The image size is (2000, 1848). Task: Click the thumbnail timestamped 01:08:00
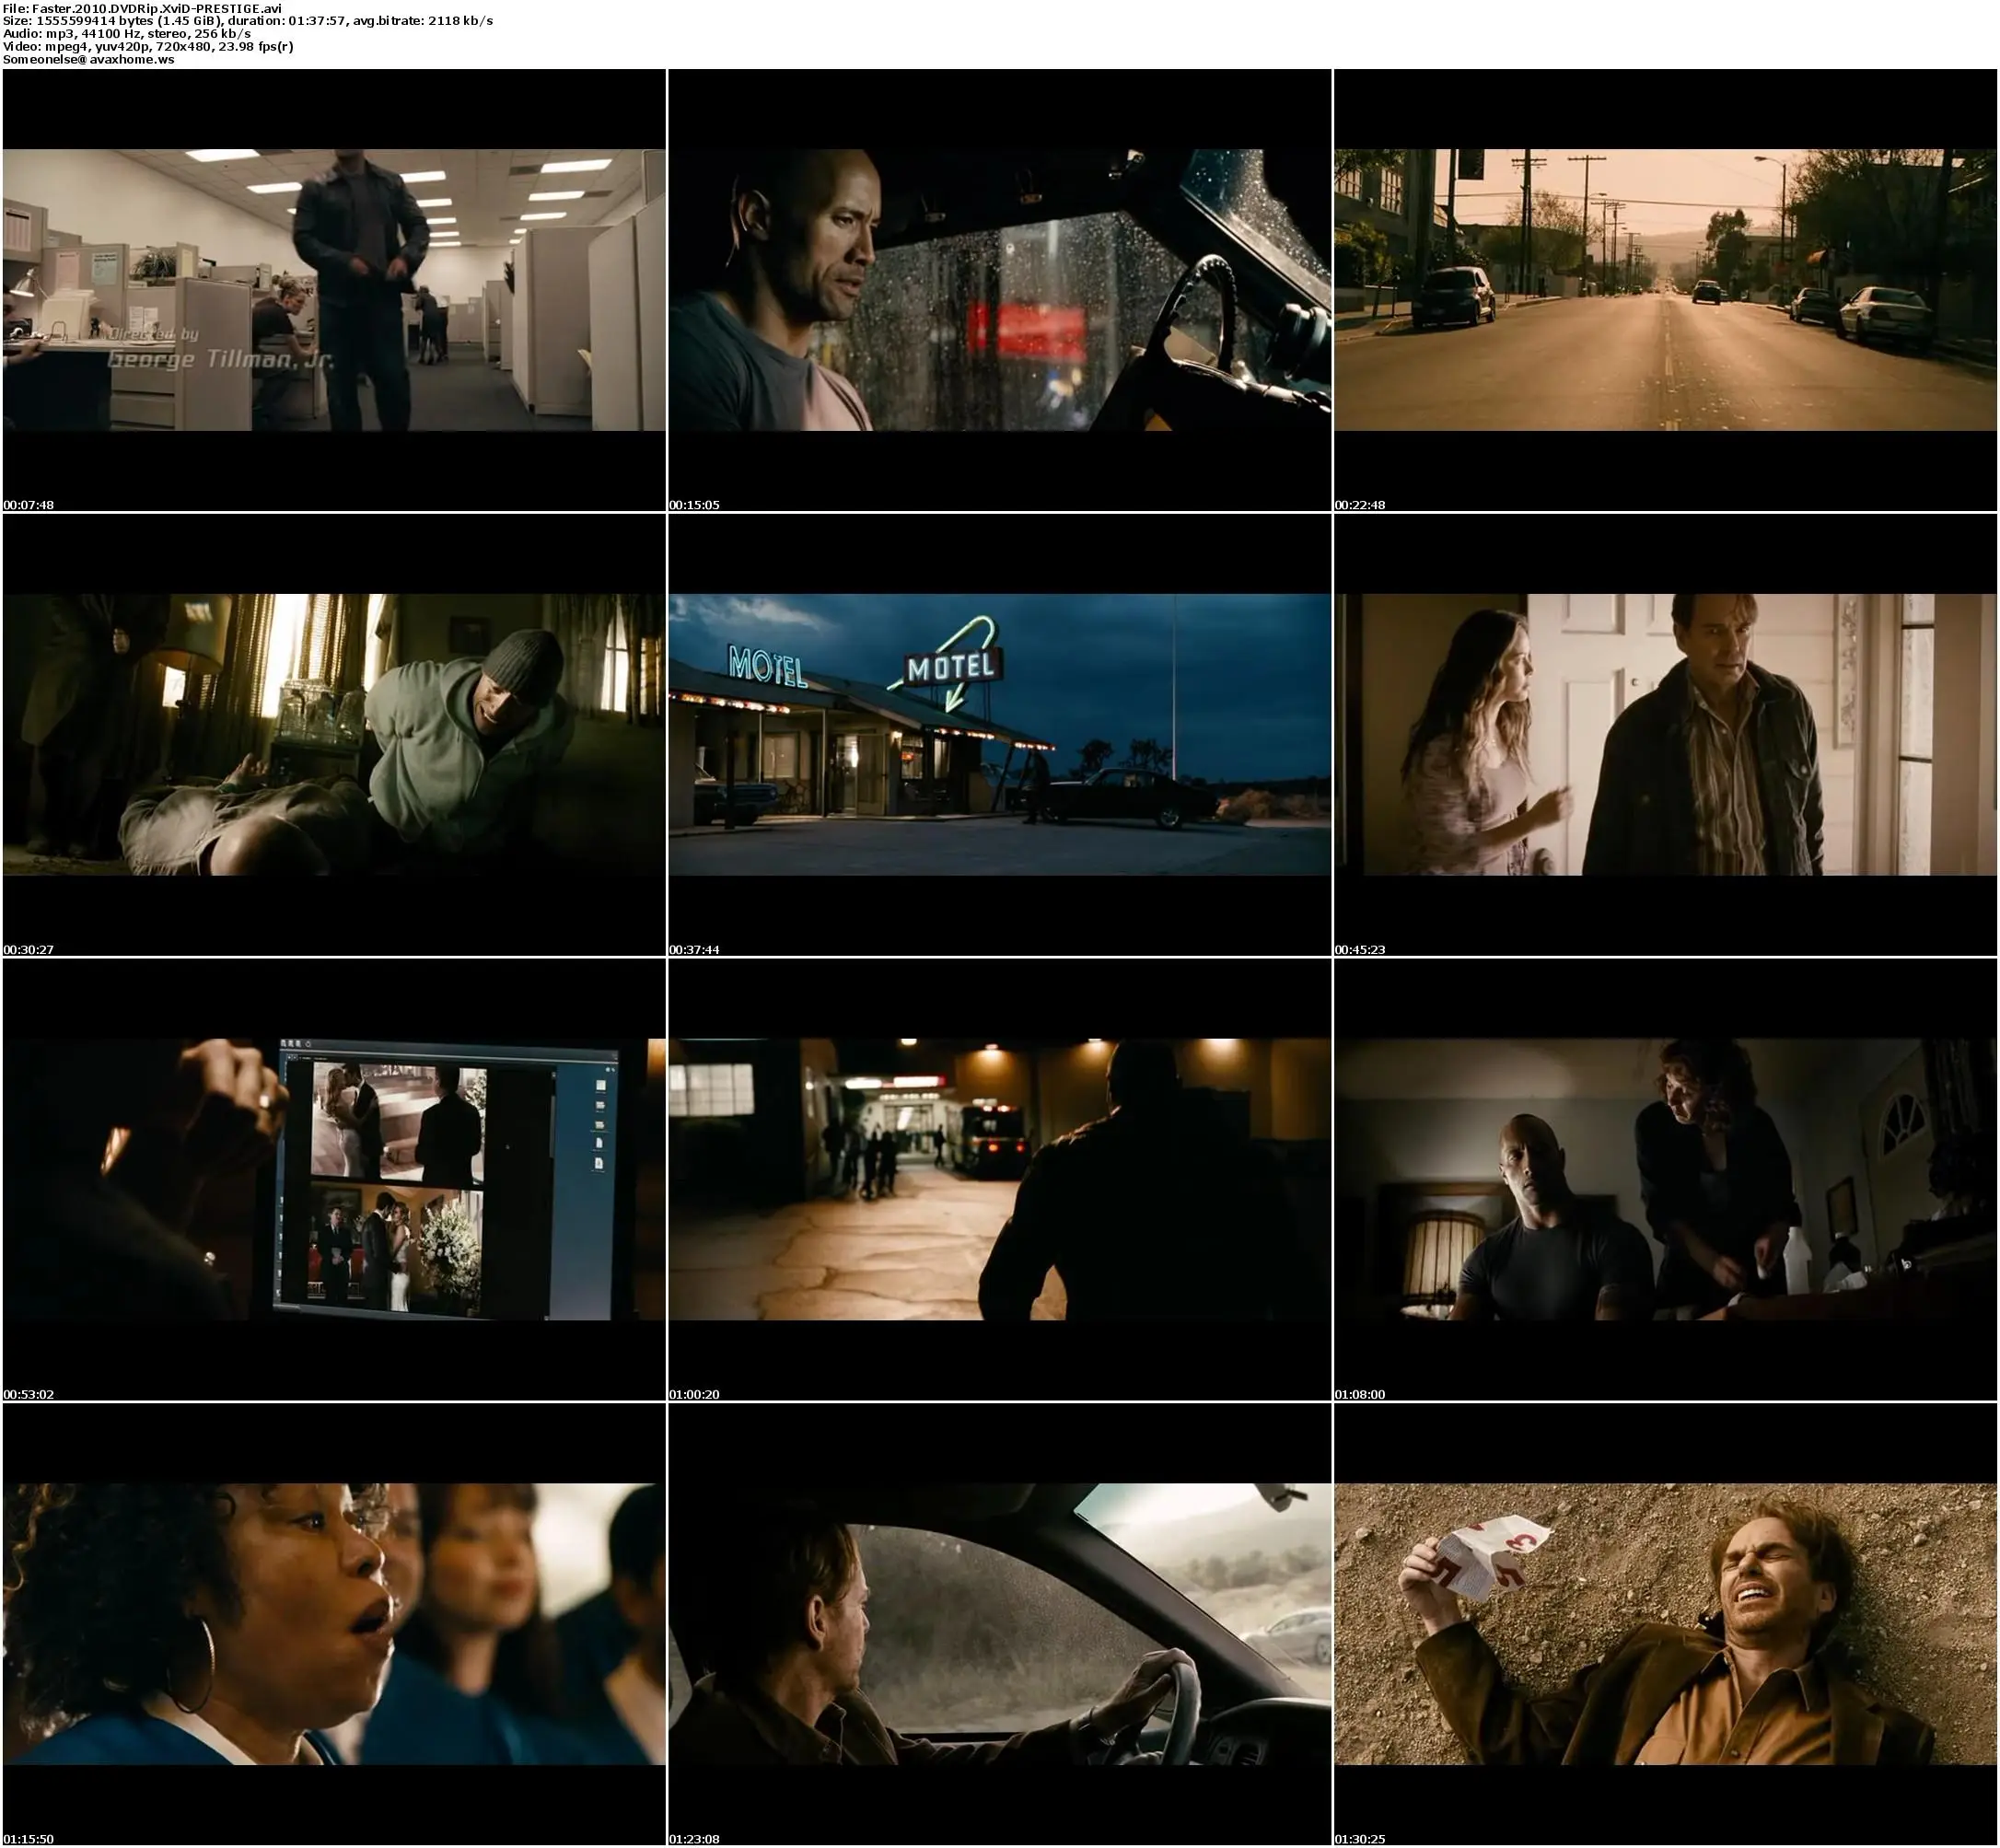click(1666, 1180)
